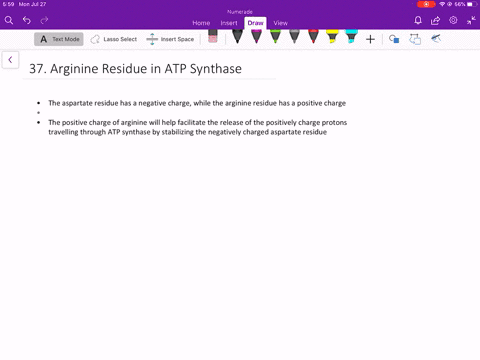
Task: Pick the green pen
Action: [x=275, y=37]
